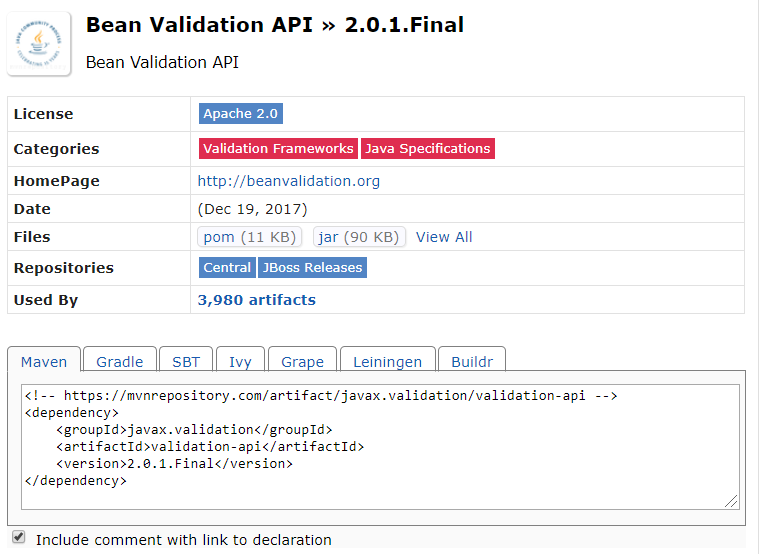Click the groupId javax.validation line

pyautogui.click(x=194, y=430)
